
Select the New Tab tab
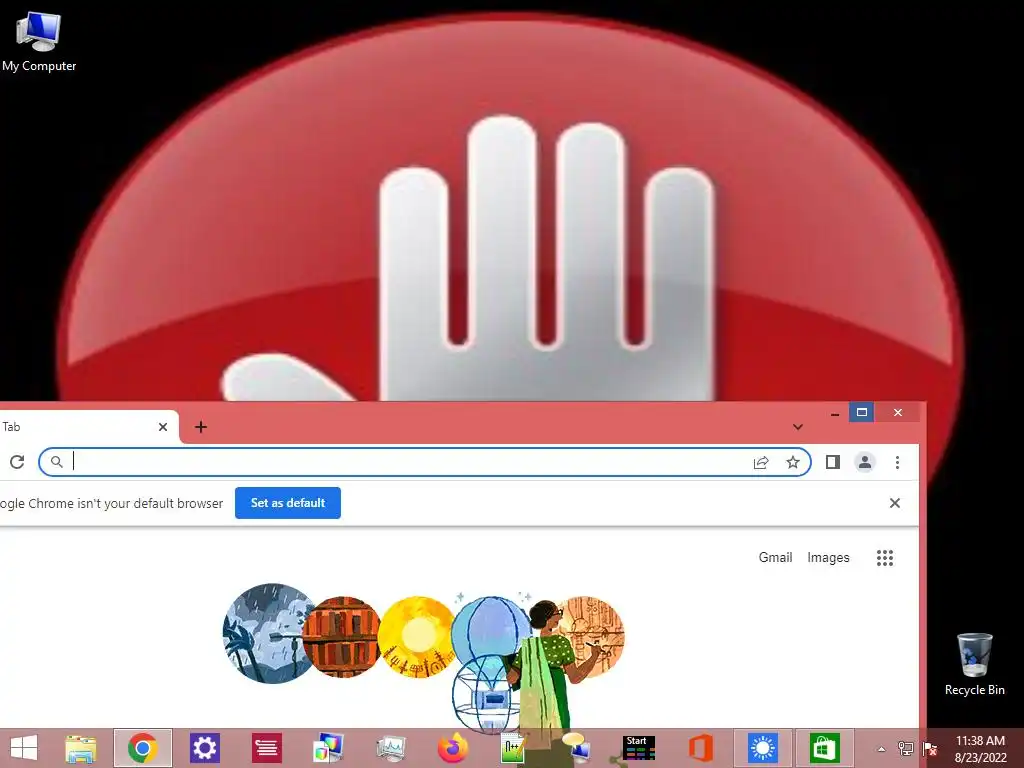(x=88, y=427)
